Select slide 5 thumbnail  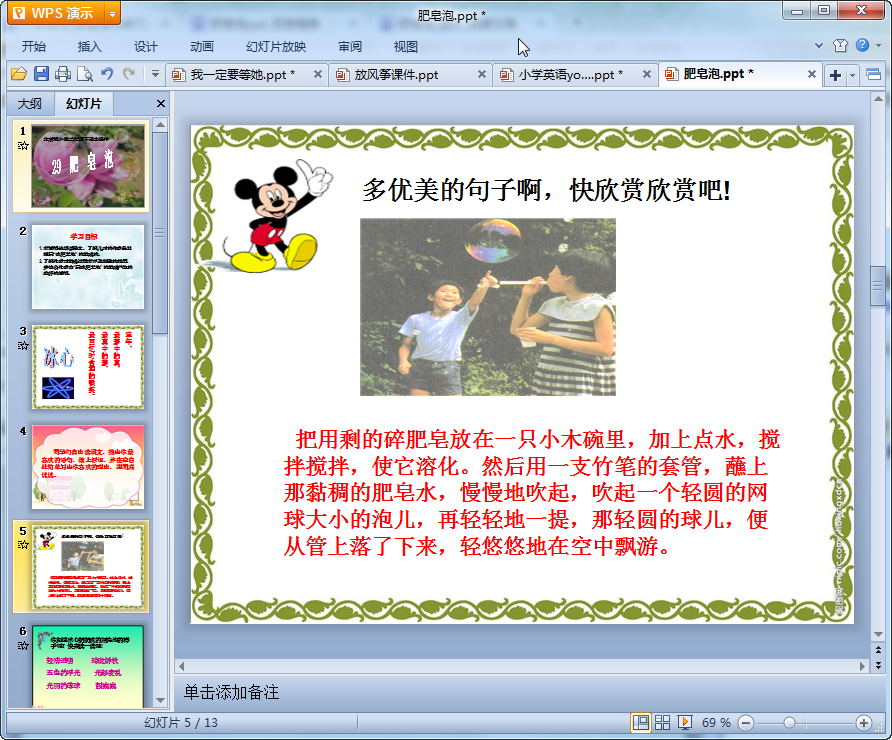pyautogui.click(x=88, y=567)
